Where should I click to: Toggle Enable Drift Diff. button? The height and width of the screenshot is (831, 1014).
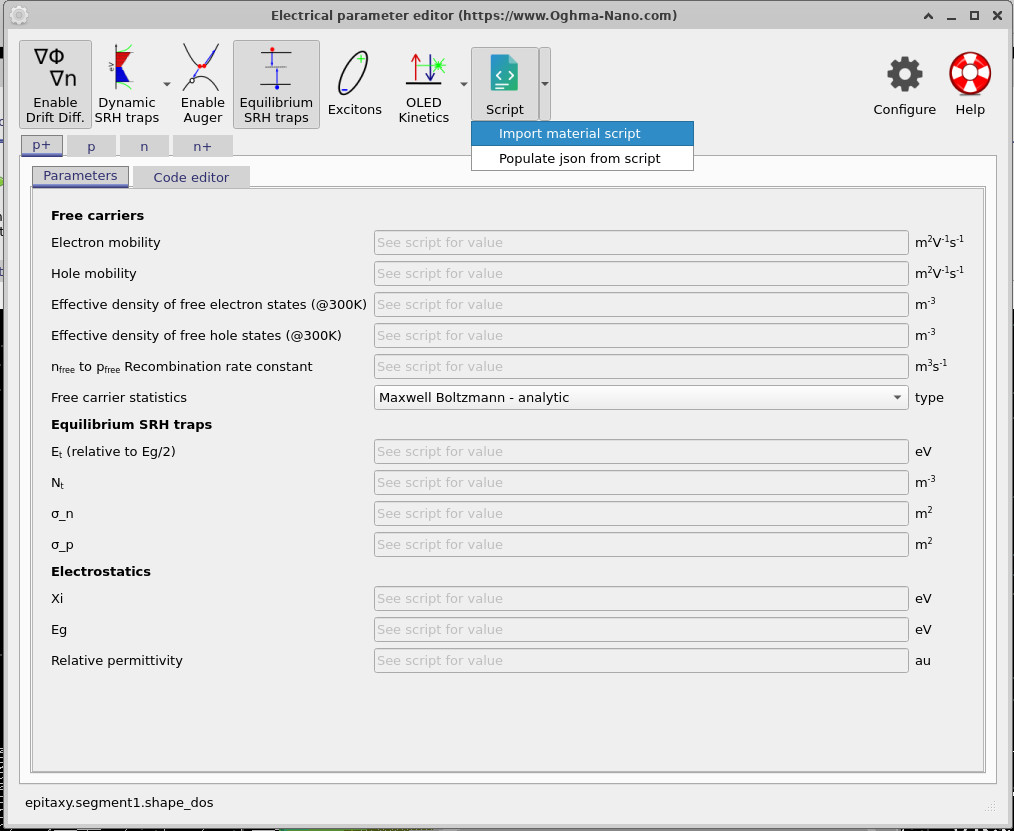(55, 84)
